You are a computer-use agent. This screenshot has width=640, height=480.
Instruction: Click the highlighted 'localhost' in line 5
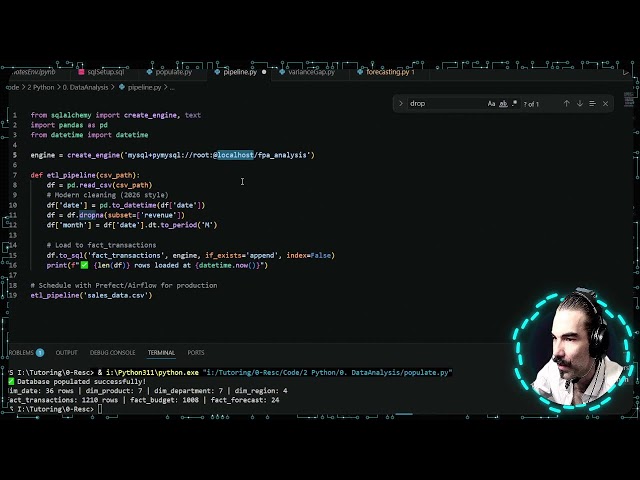(x=235, y=155)
